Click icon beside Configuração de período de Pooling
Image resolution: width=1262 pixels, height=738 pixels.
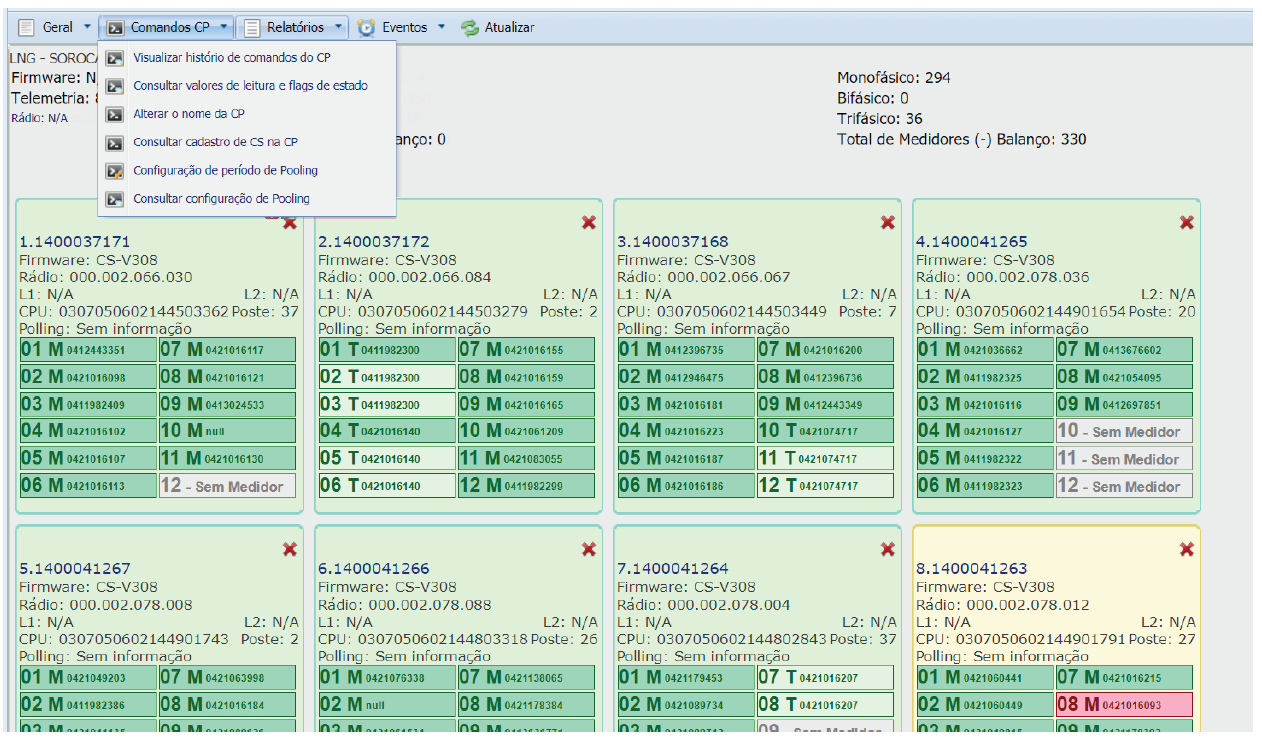[x=116, y=171]
